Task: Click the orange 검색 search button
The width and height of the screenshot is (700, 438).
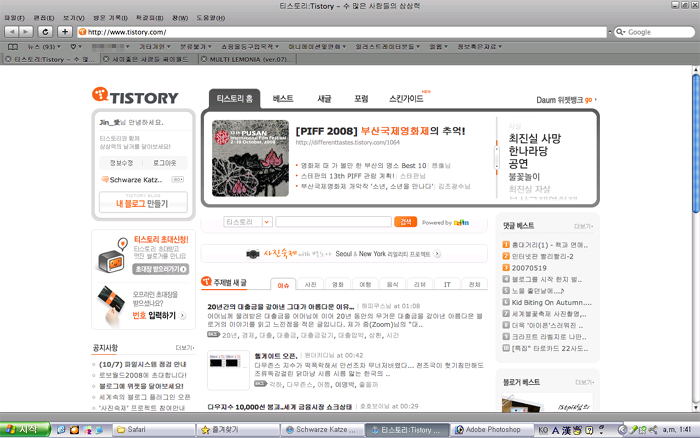Action: tap(405, 222)
